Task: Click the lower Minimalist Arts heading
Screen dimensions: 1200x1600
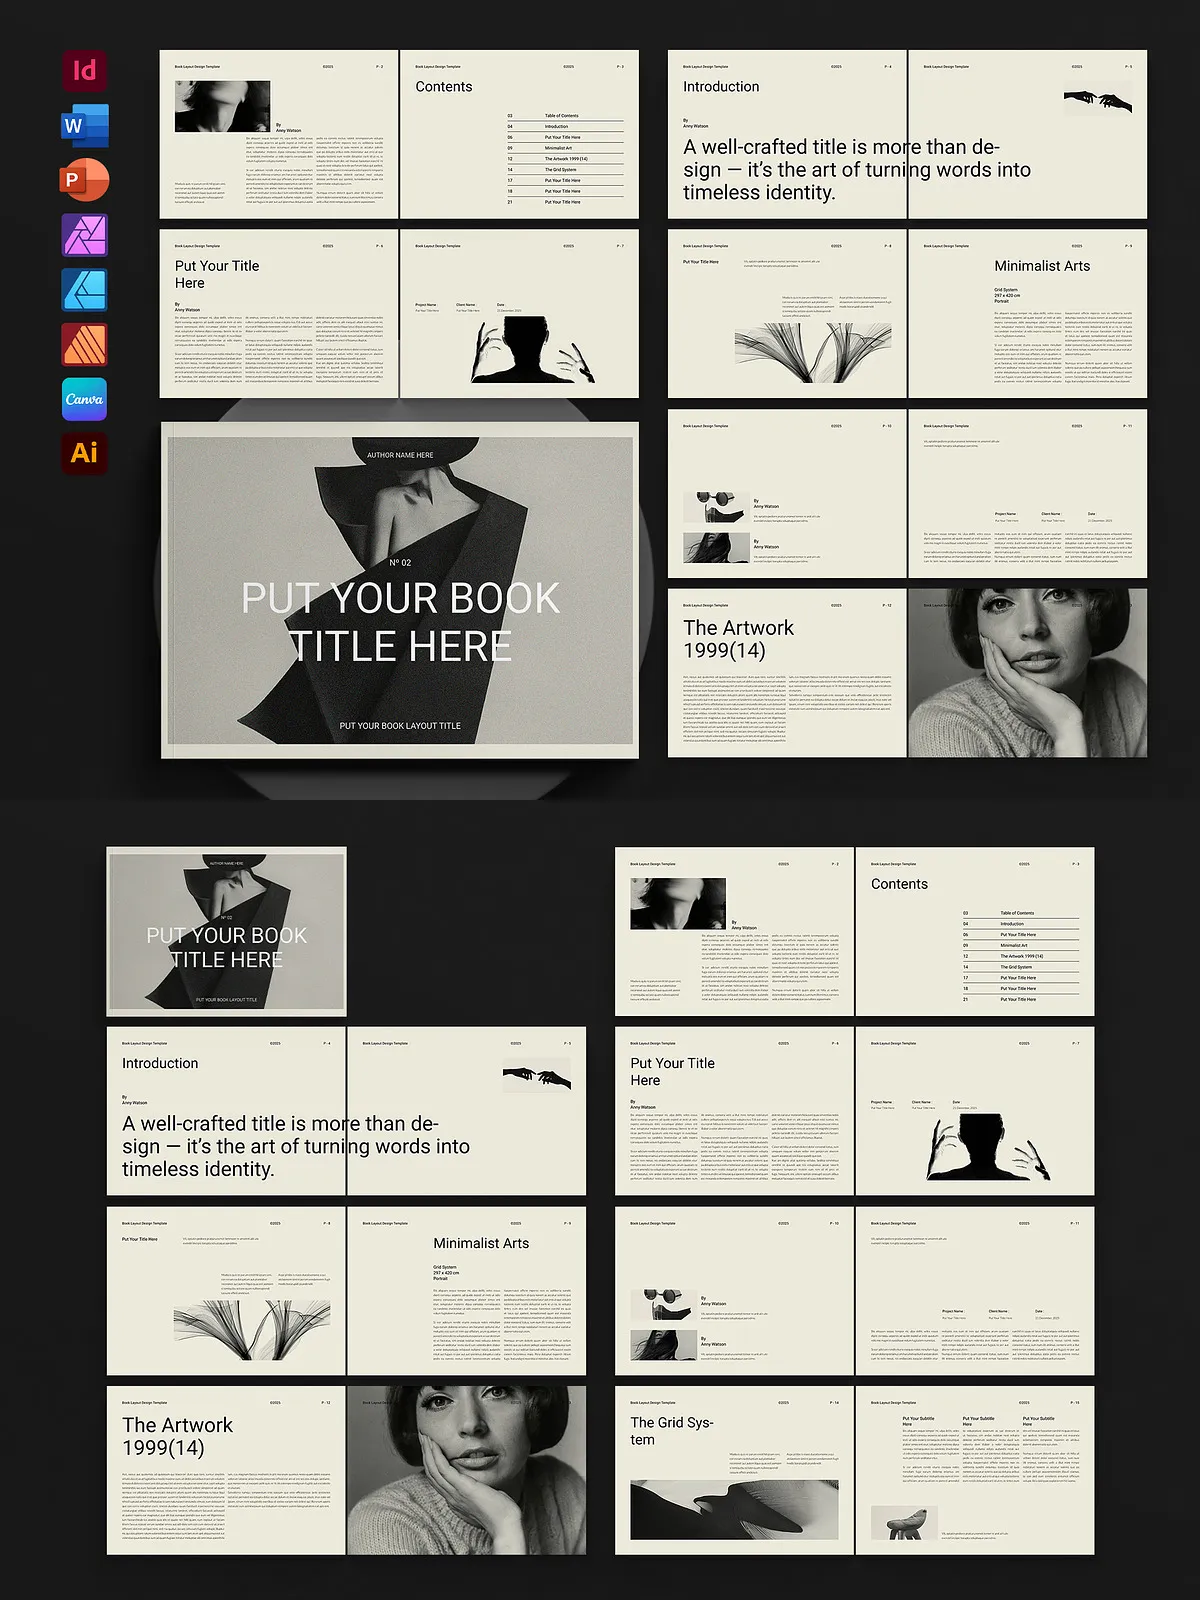Action: point(481,1243)
